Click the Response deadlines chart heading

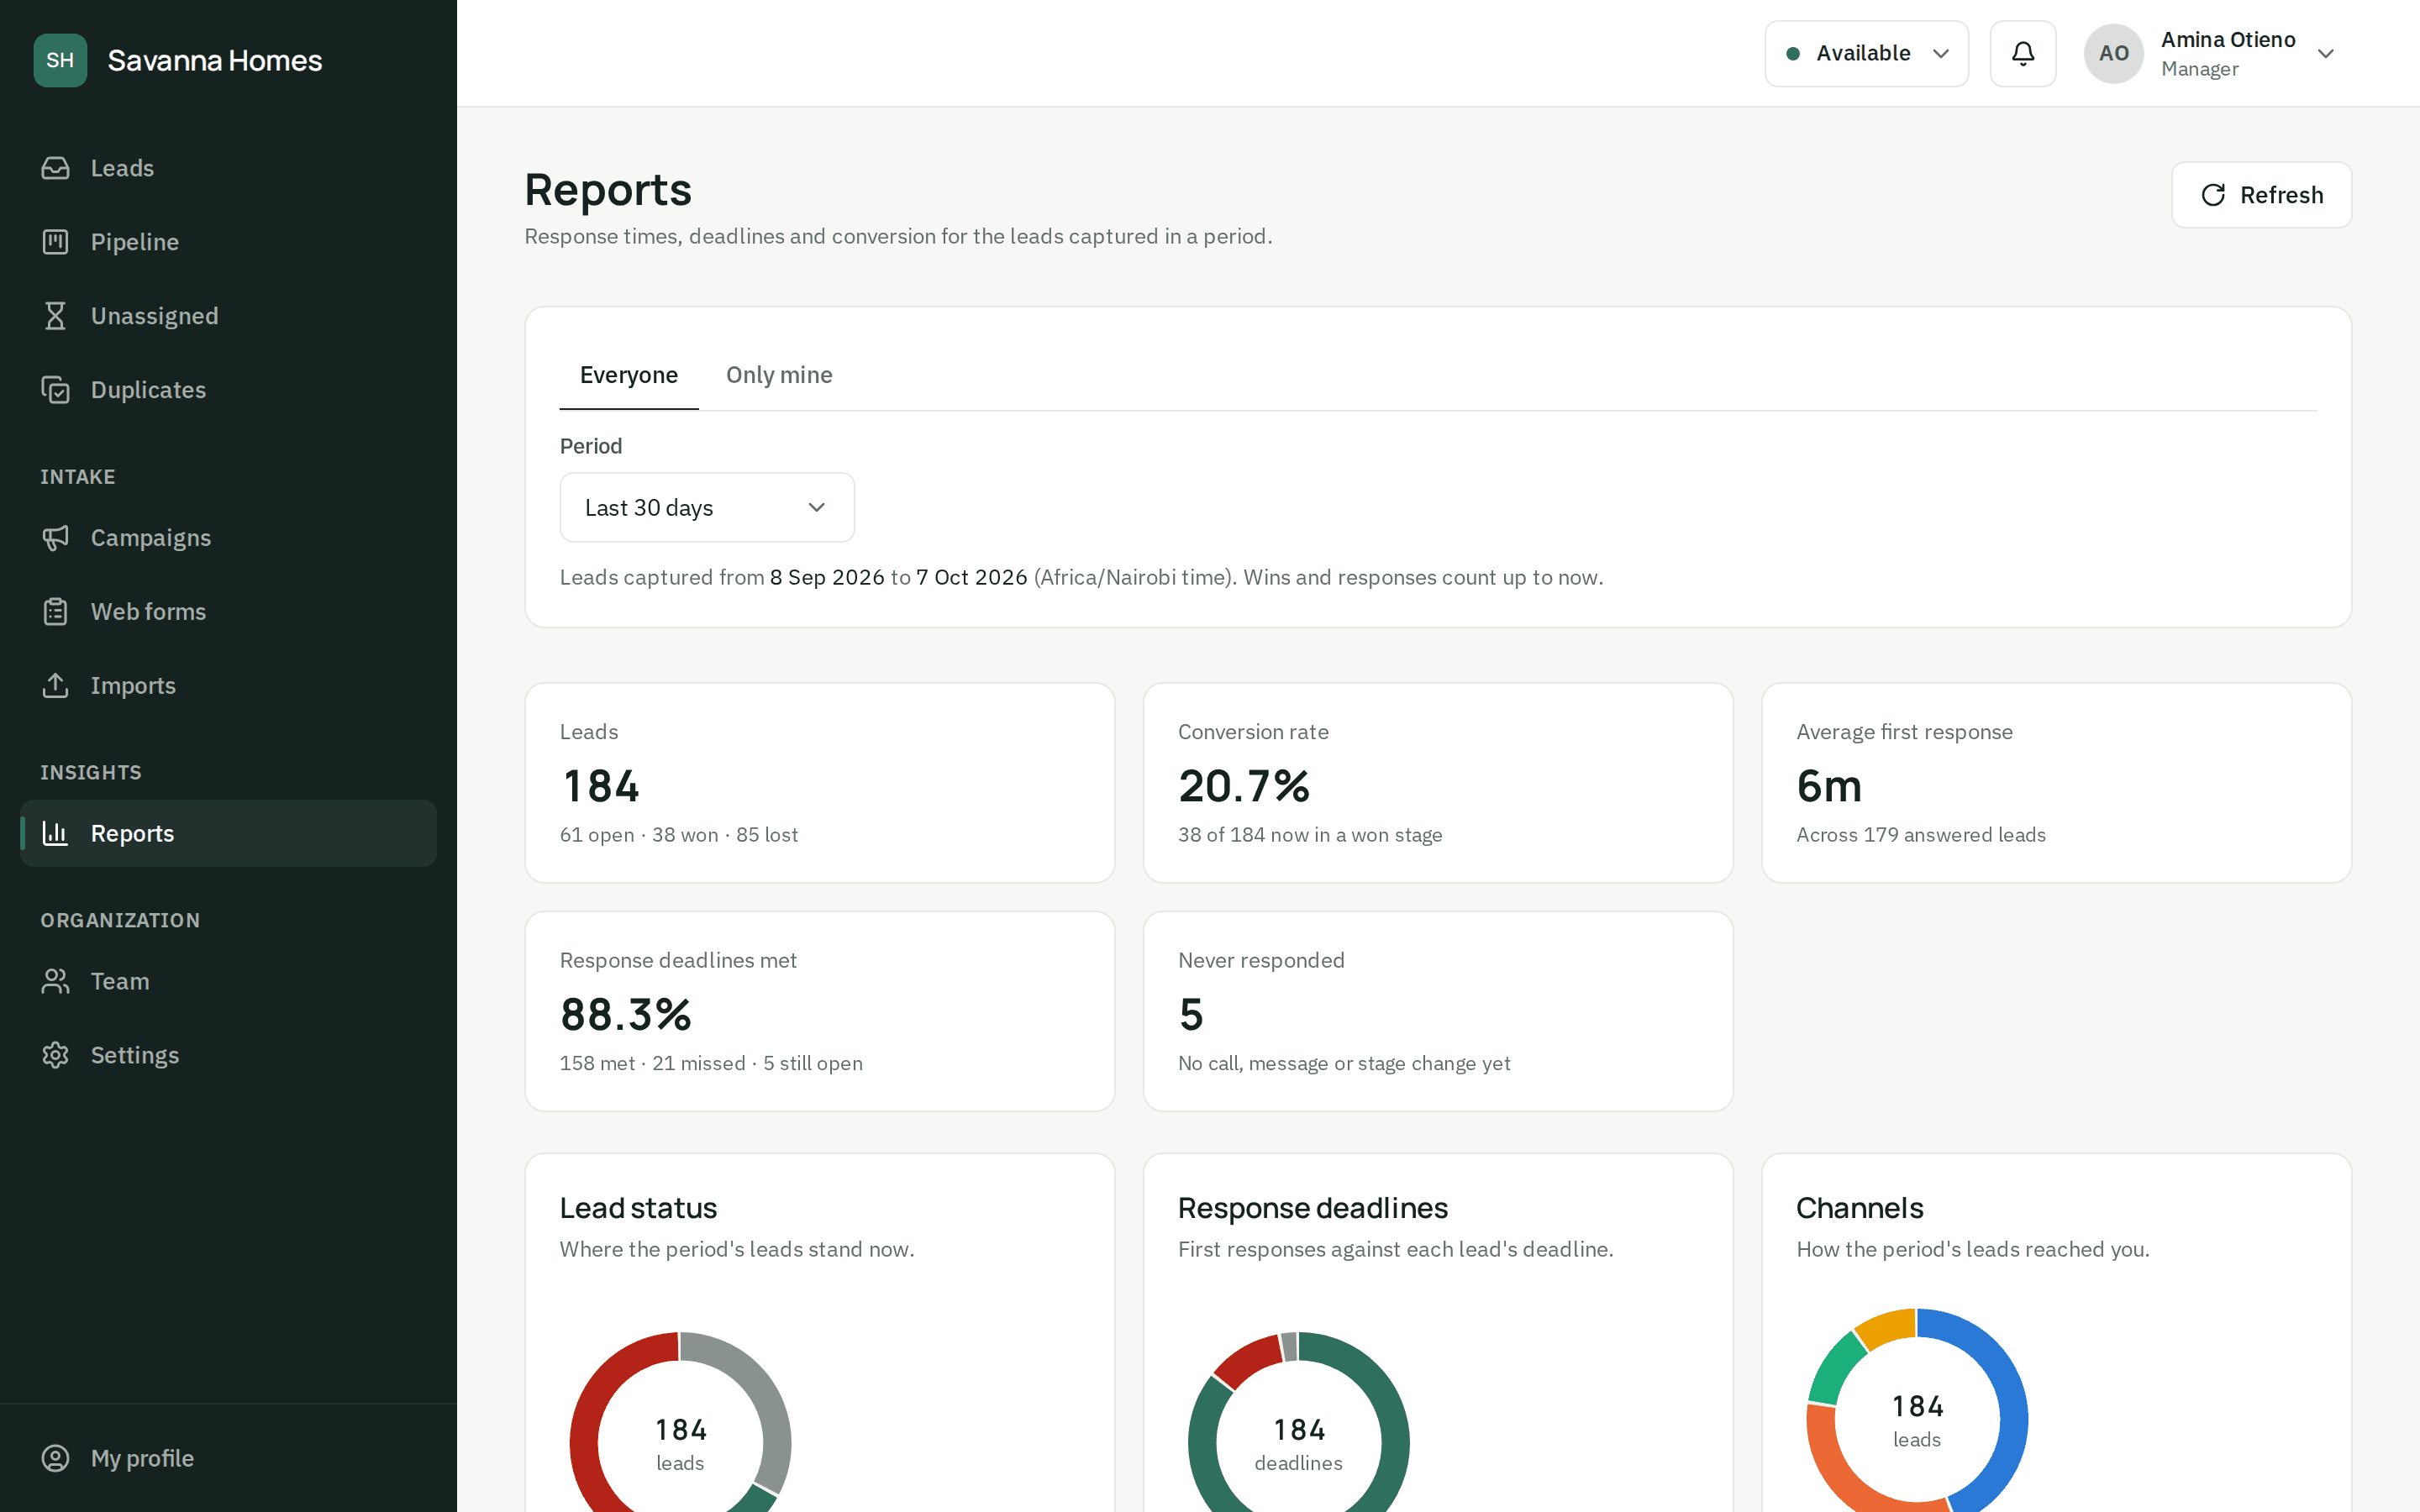(x=1313, y=1208)
